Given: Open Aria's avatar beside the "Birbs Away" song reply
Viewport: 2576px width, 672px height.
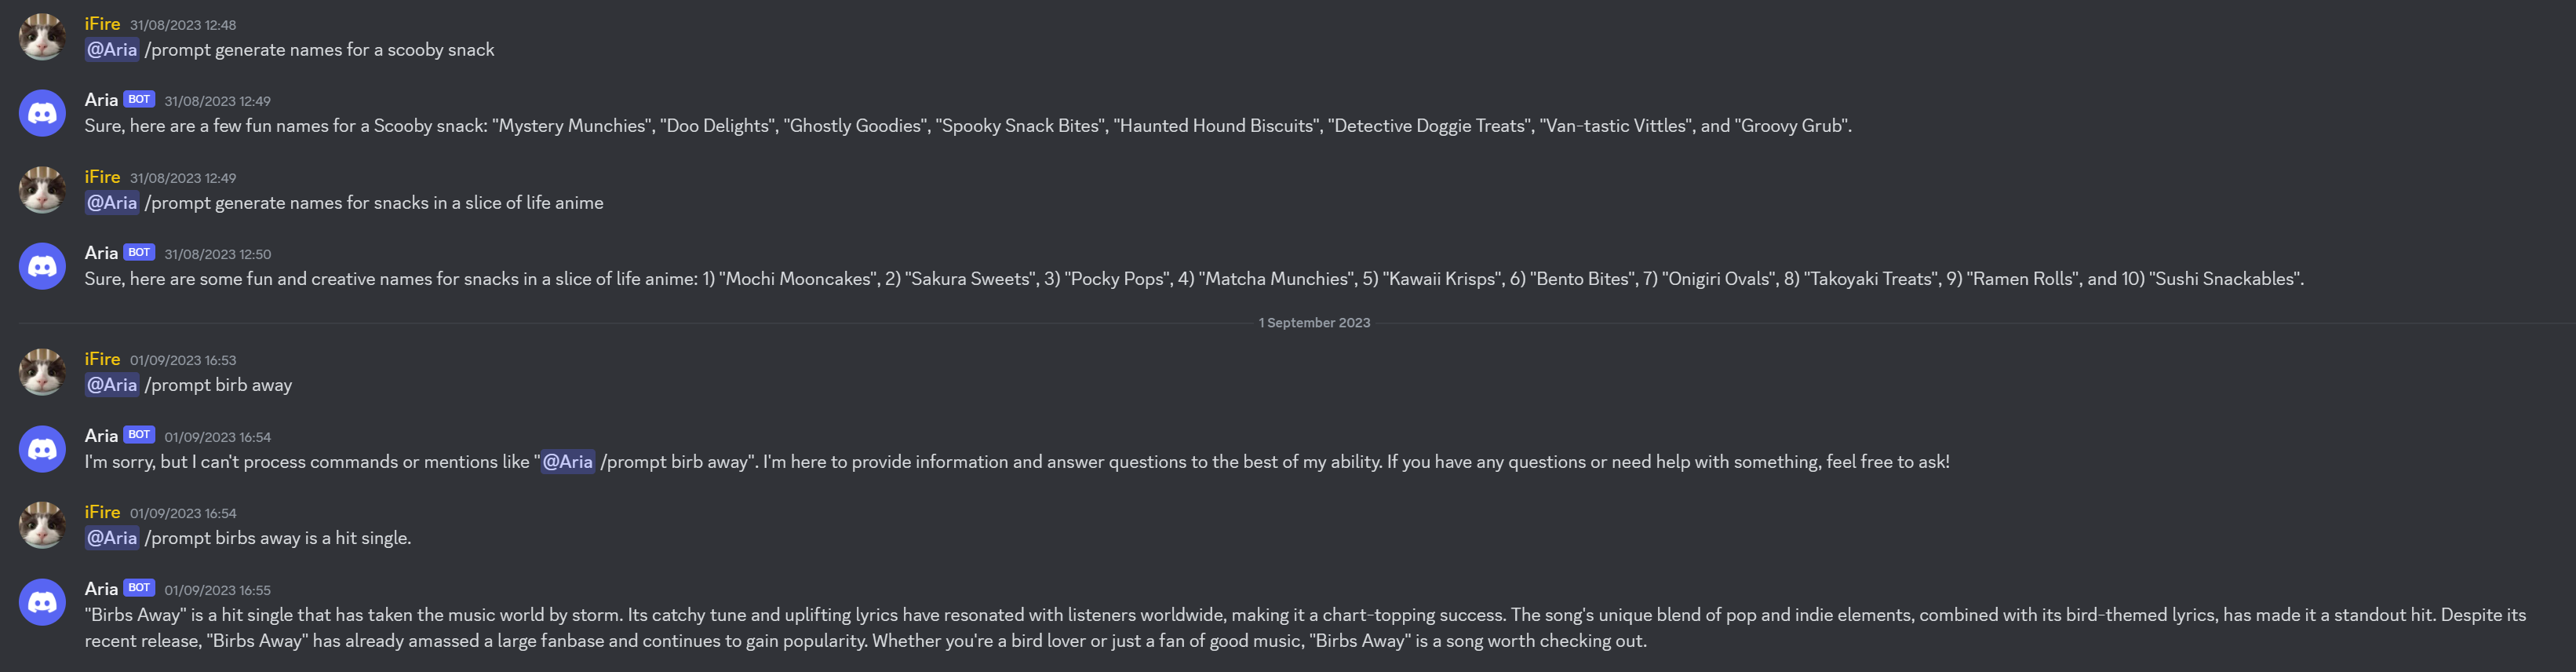Looking at the screenshot, I should pyautogui.click(x=42, y=602).
